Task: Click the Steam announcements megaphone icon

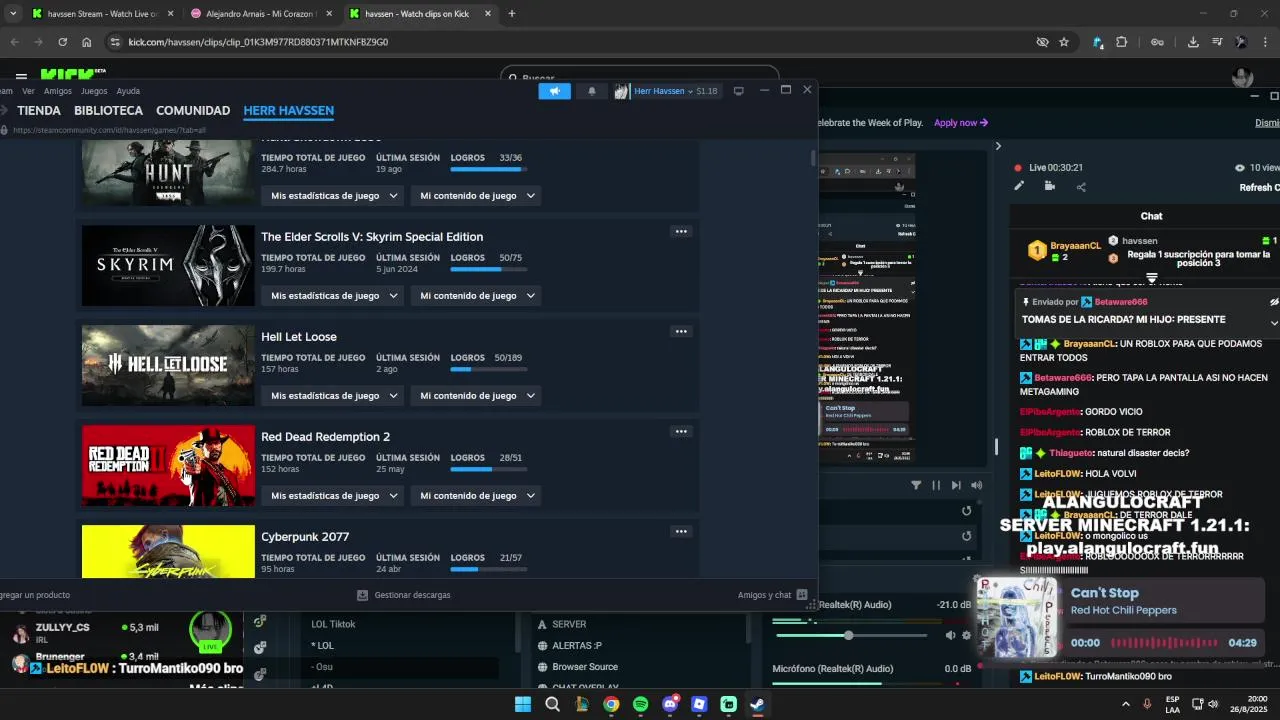Action: 554,91
